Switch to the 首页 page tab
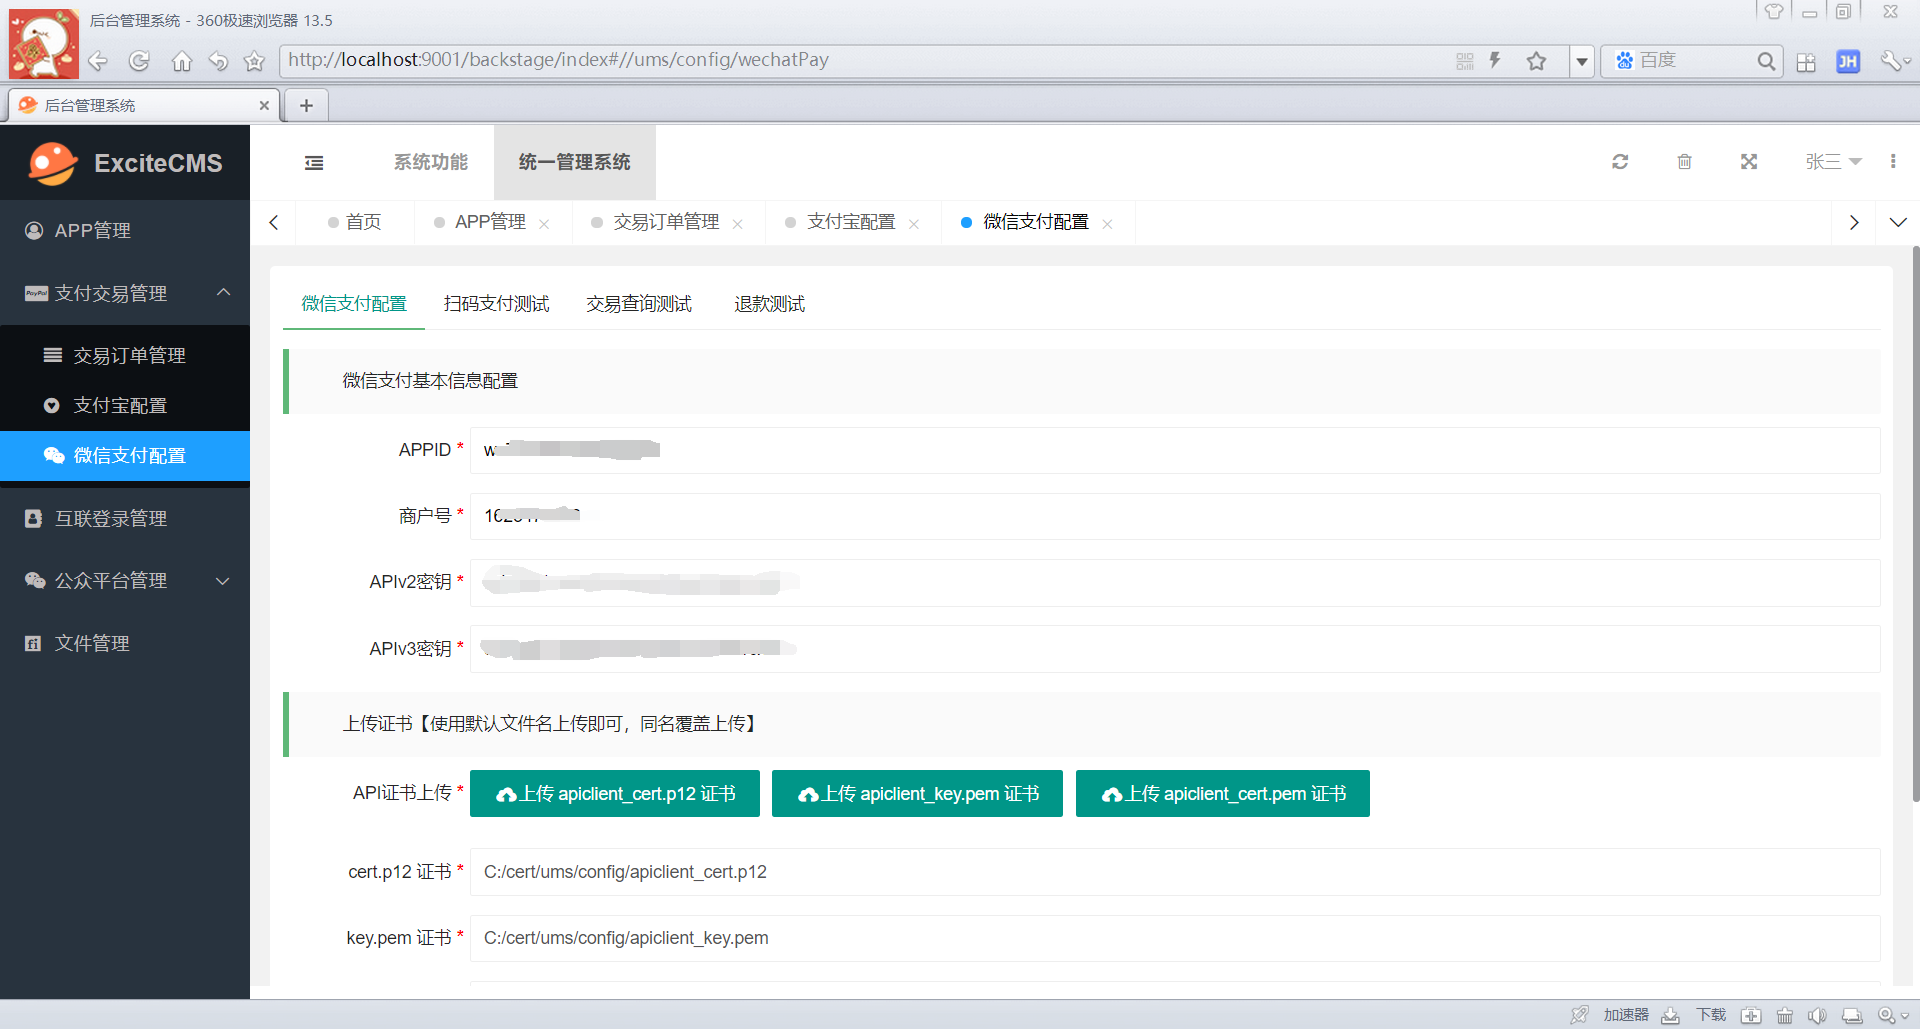 point(355,222)
